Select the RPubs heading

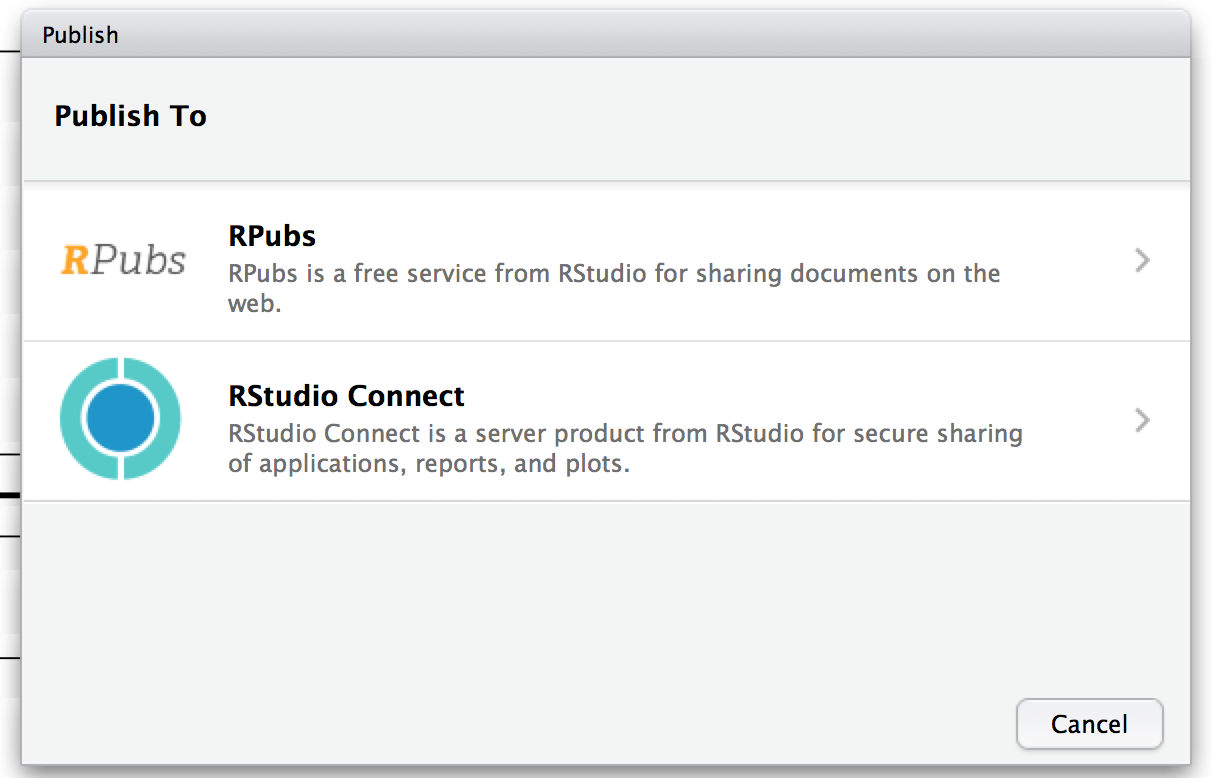(x=272, y=236)
